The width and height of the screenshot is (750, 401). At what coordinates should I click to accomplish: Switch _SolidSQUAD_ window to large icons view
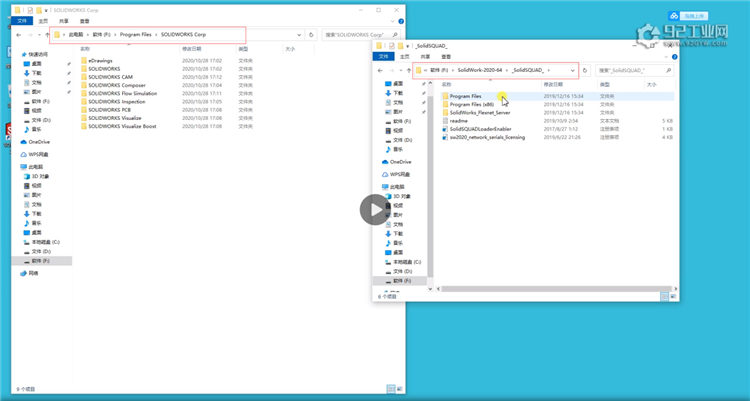pos(673,297)
